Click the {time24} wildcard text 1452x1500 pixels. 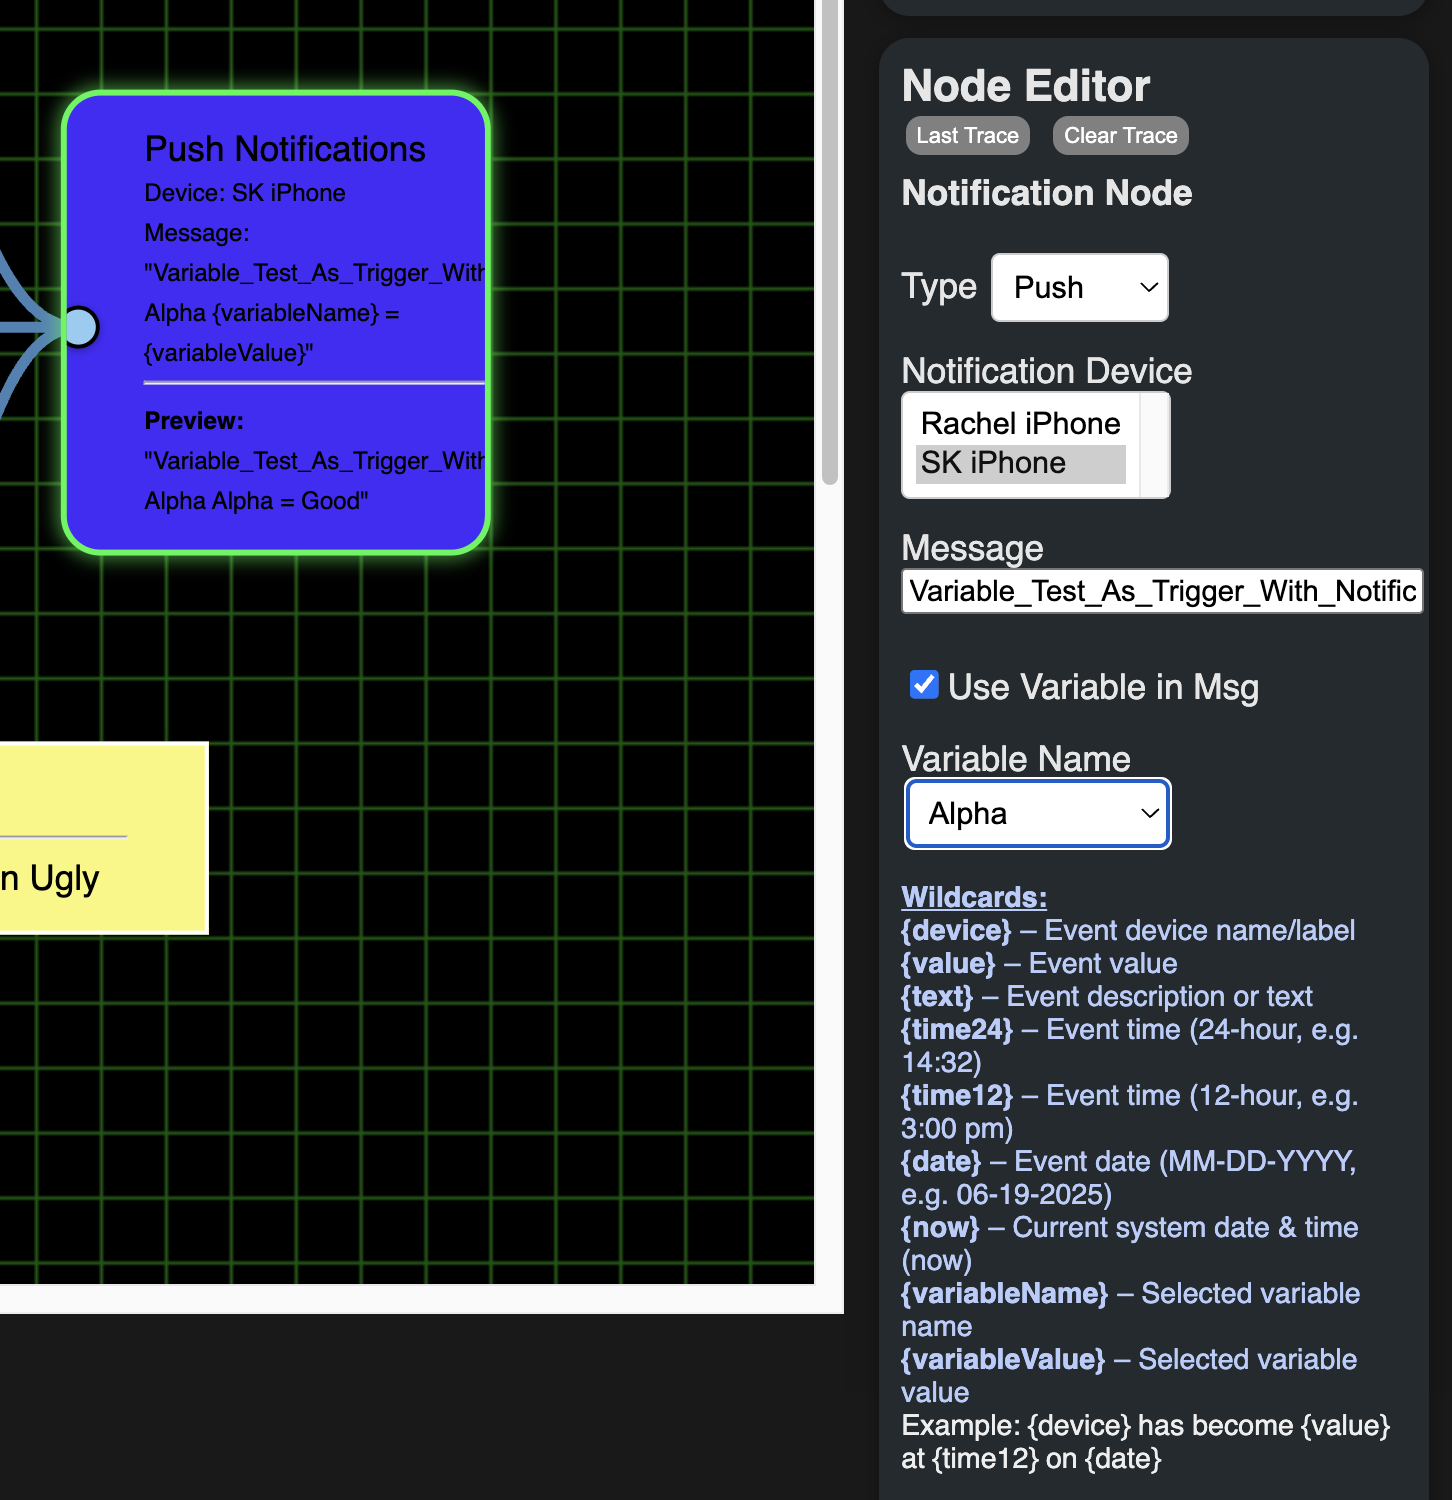click(x=958, y=1029)
